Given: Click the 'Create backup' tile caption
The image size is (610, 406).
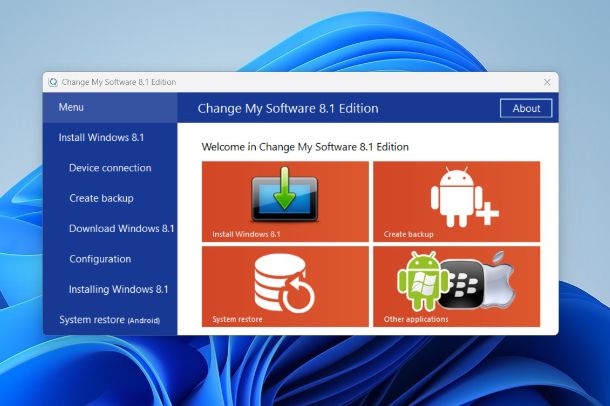Looking at the screenshot, I should click(x=408, y=234).
